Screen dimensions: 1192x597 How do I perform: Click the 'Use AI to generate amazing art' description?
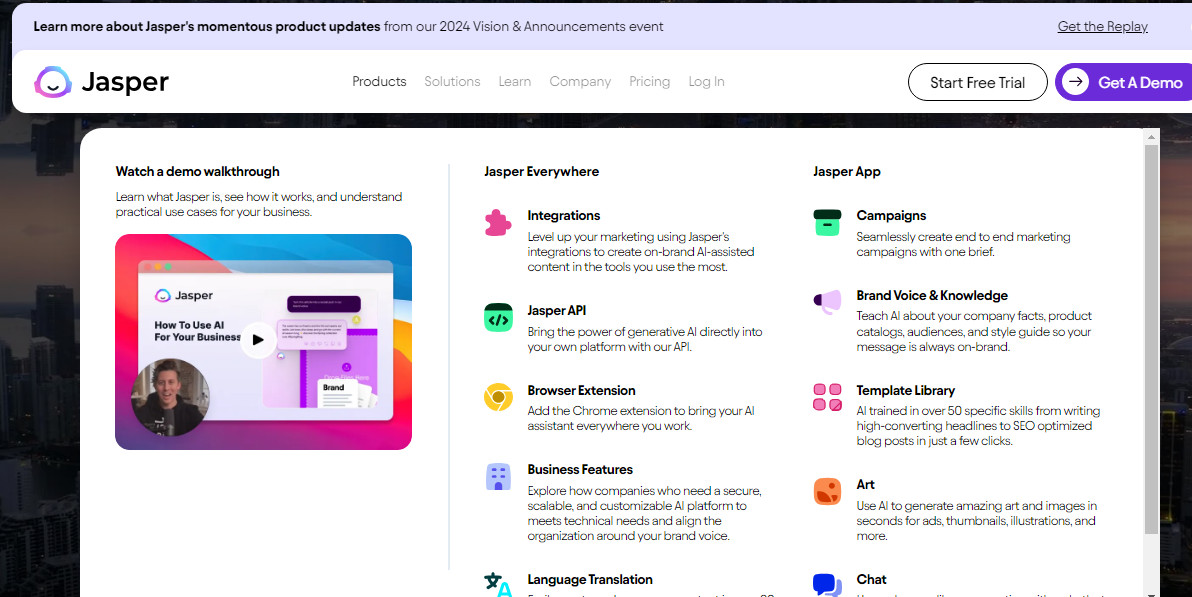coord(977,521)
